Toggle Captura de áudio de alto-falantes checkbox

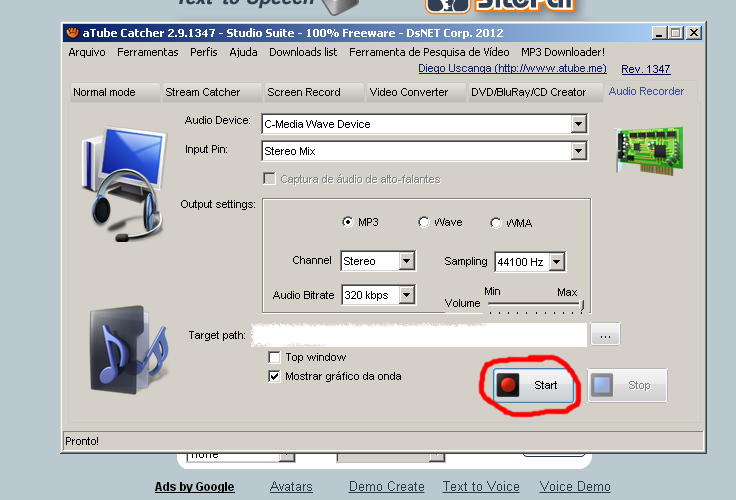point(269,179)
